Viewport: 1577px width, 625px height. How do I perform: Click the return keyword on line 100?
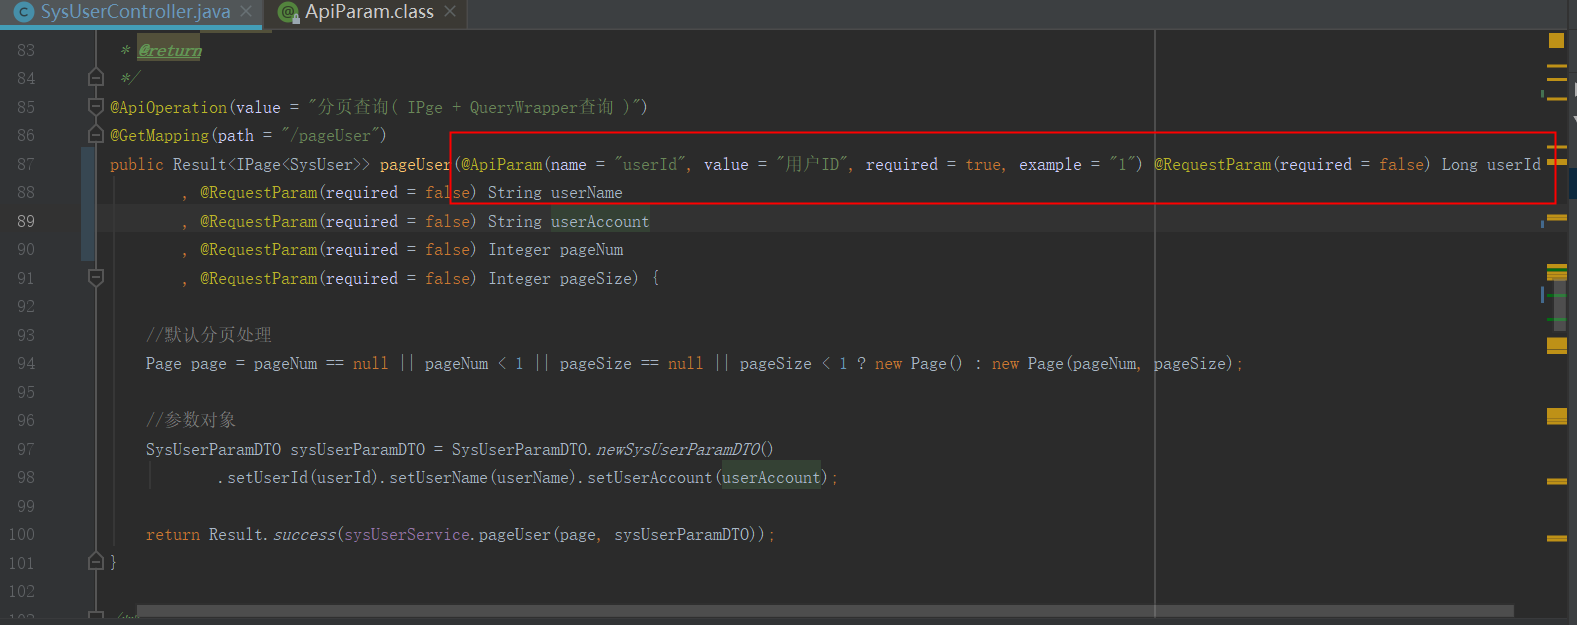coord(173,534)
